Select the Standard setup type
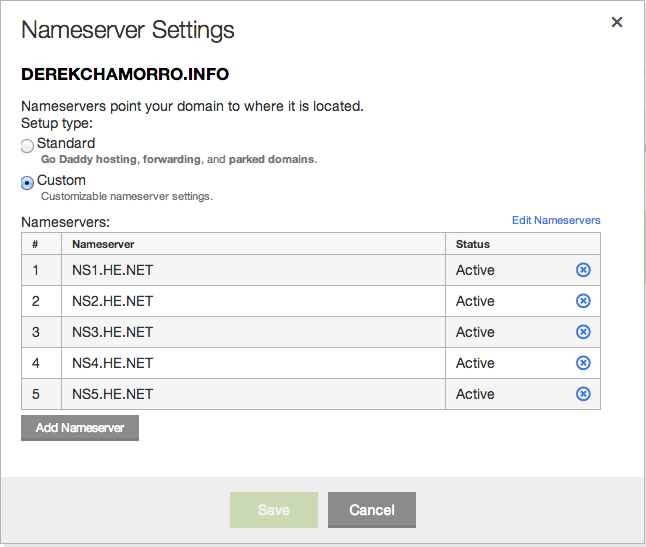646x547 pixels. click(x=27, y=145)
